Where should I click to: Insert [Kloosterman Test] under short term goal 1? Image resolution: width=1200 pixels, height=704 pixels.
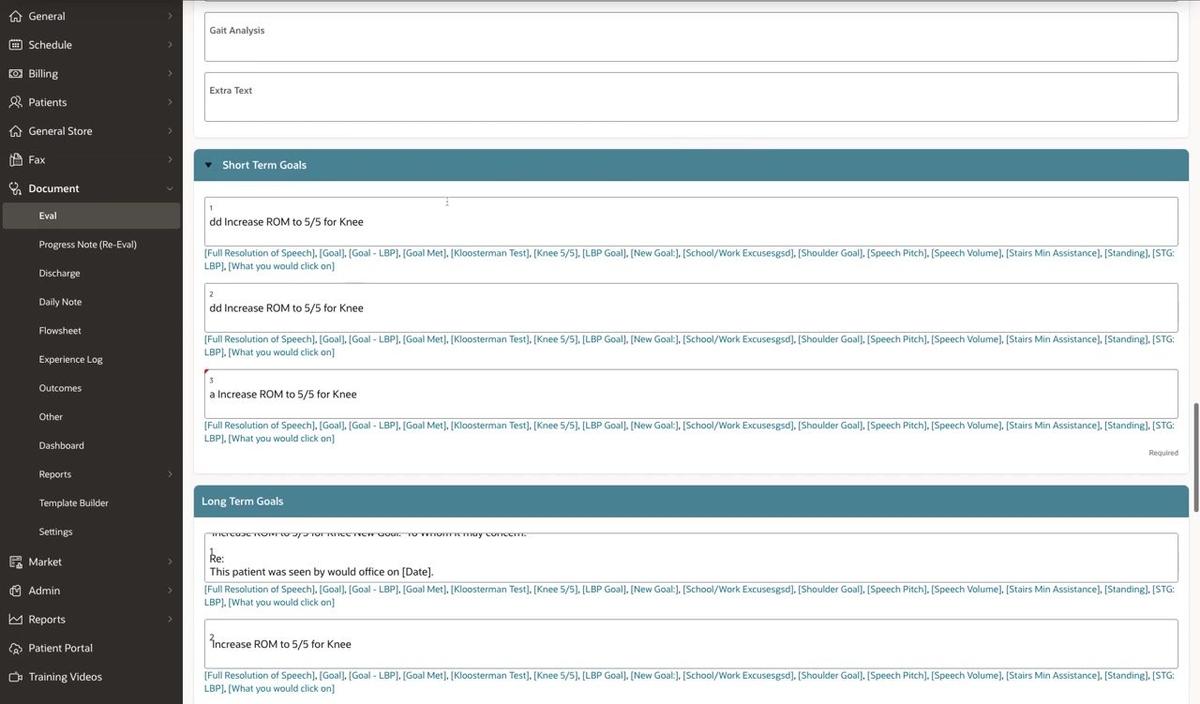(490, 254)
